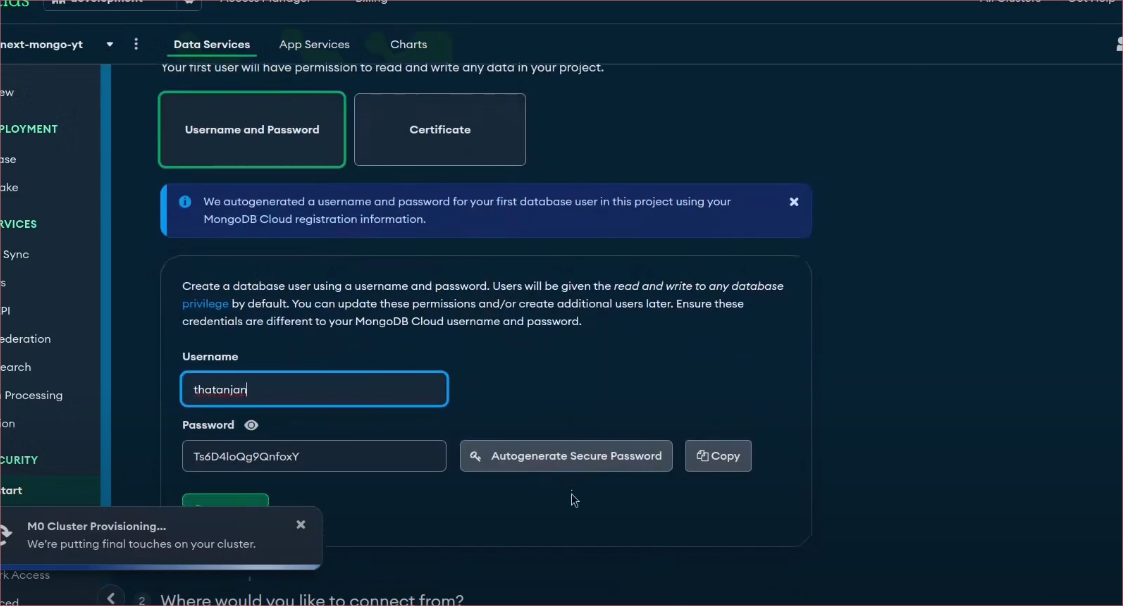This screenshot has width=1123, height=606.
Task: Click the clipboard icon in Copy button
Action: [702, 456]
